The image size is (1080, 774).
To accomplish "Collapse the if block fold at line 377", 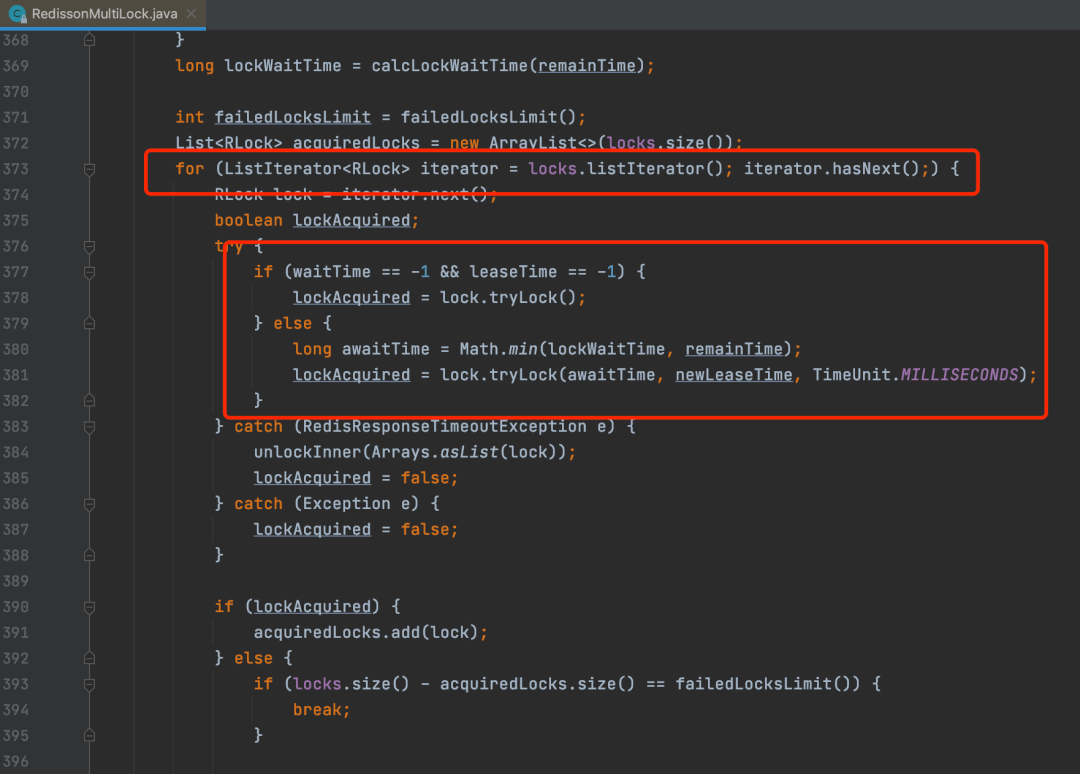I will click(90, 272).
